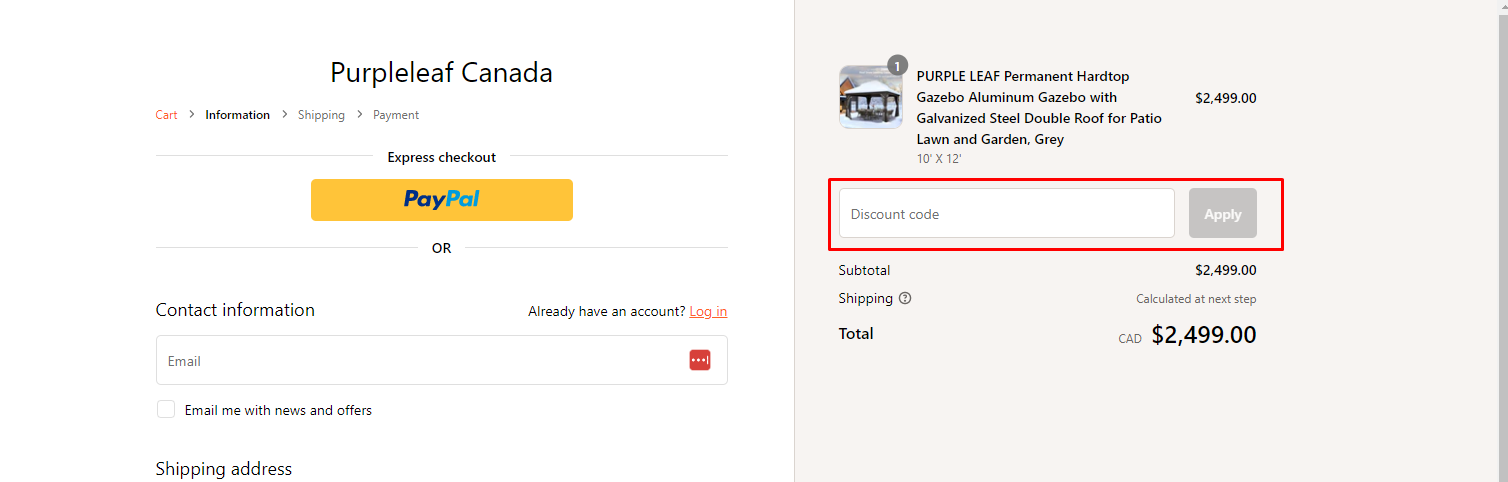Image resolution: width=1508 pixels, height=482 pixels.
Task: Pay with PayPal express checkout
Action: click(x=442, y=200)
